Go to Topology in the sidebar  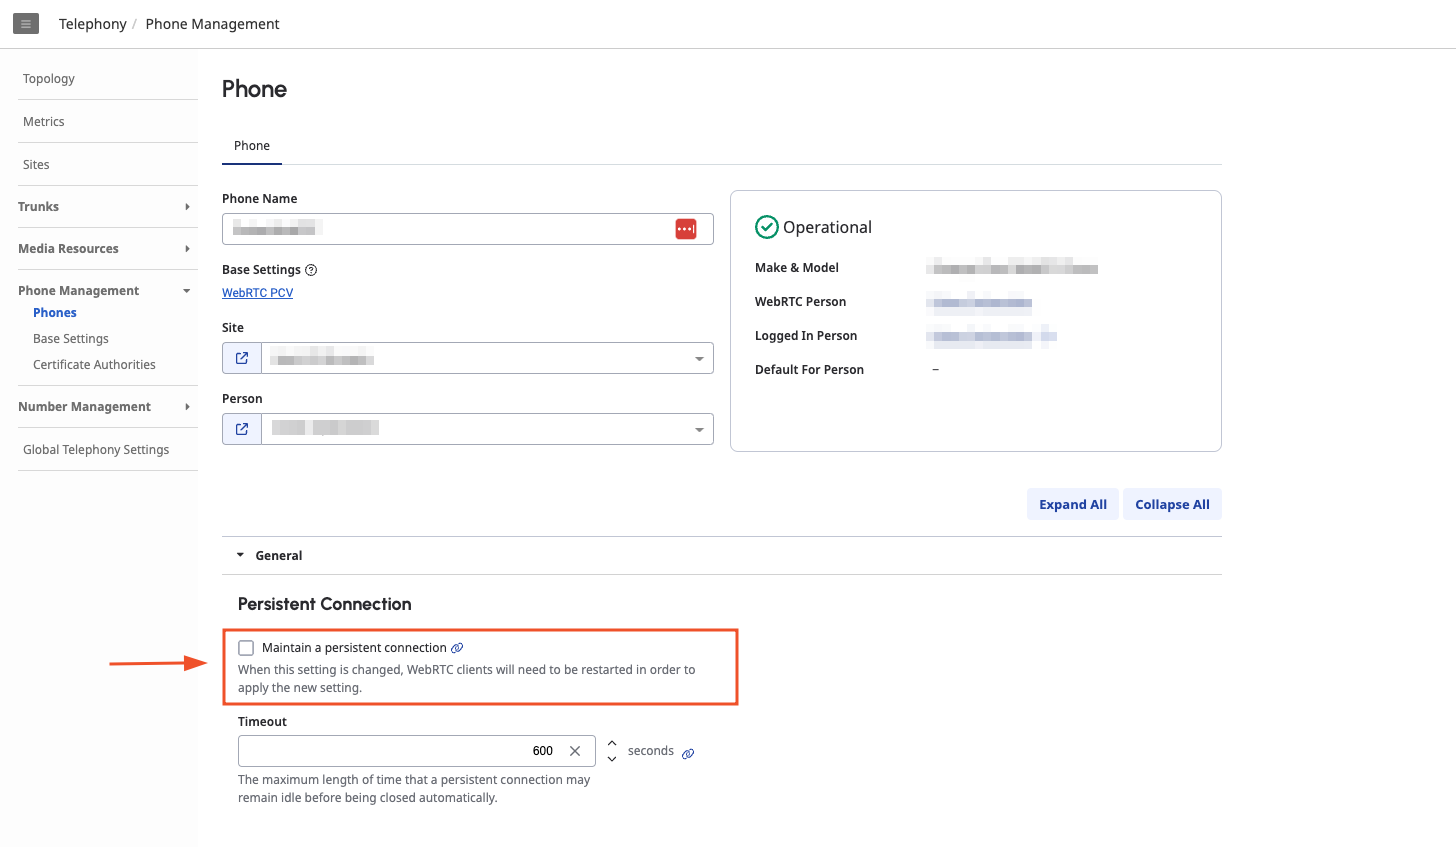click(49, 79)
